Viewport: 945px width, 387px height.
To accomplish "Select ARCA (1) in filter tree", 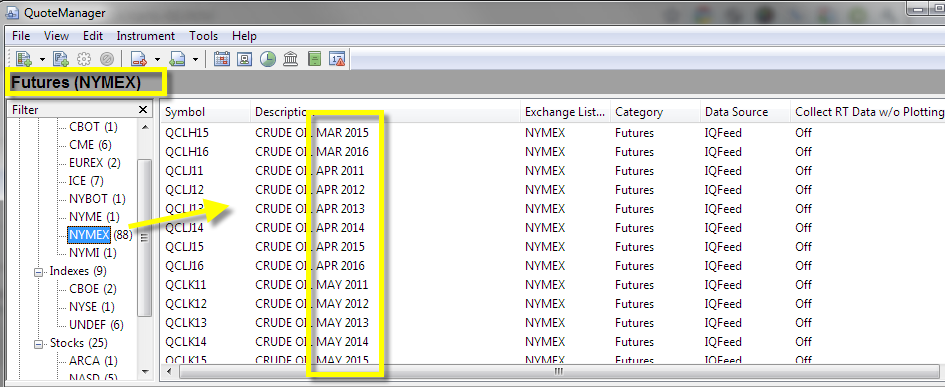I will (93, 360).
